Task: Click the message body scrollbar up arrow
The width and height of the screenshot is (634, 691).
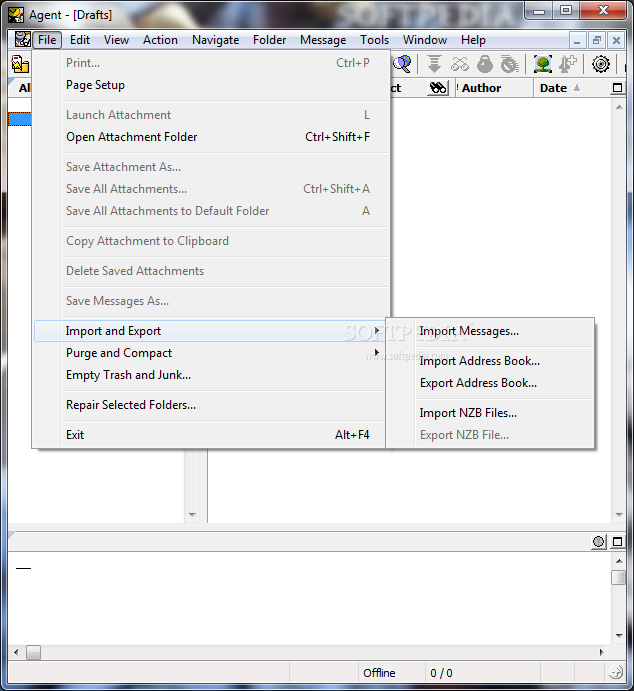Action: [619, 561]
